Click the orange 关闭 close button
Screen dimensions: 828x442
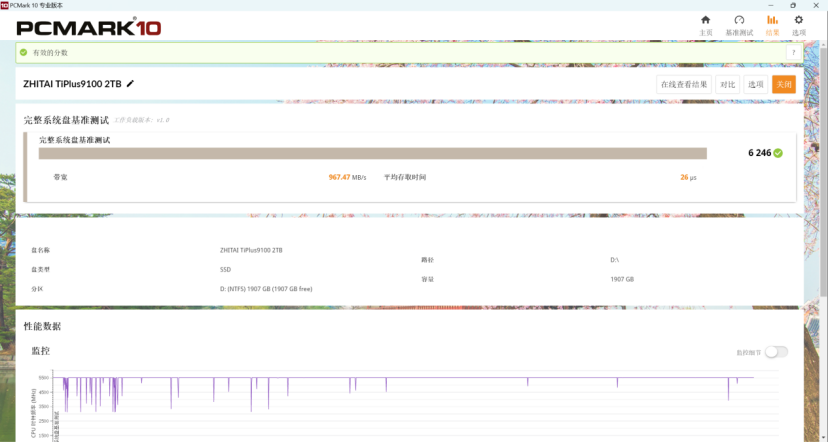(784, 84)
